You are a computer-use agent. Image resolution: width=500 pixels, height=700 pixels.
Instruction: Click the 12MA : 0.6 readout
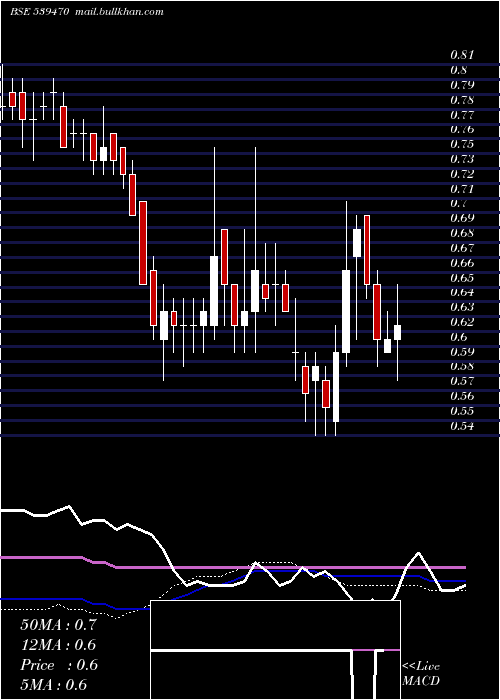click(x=58, y=645)
